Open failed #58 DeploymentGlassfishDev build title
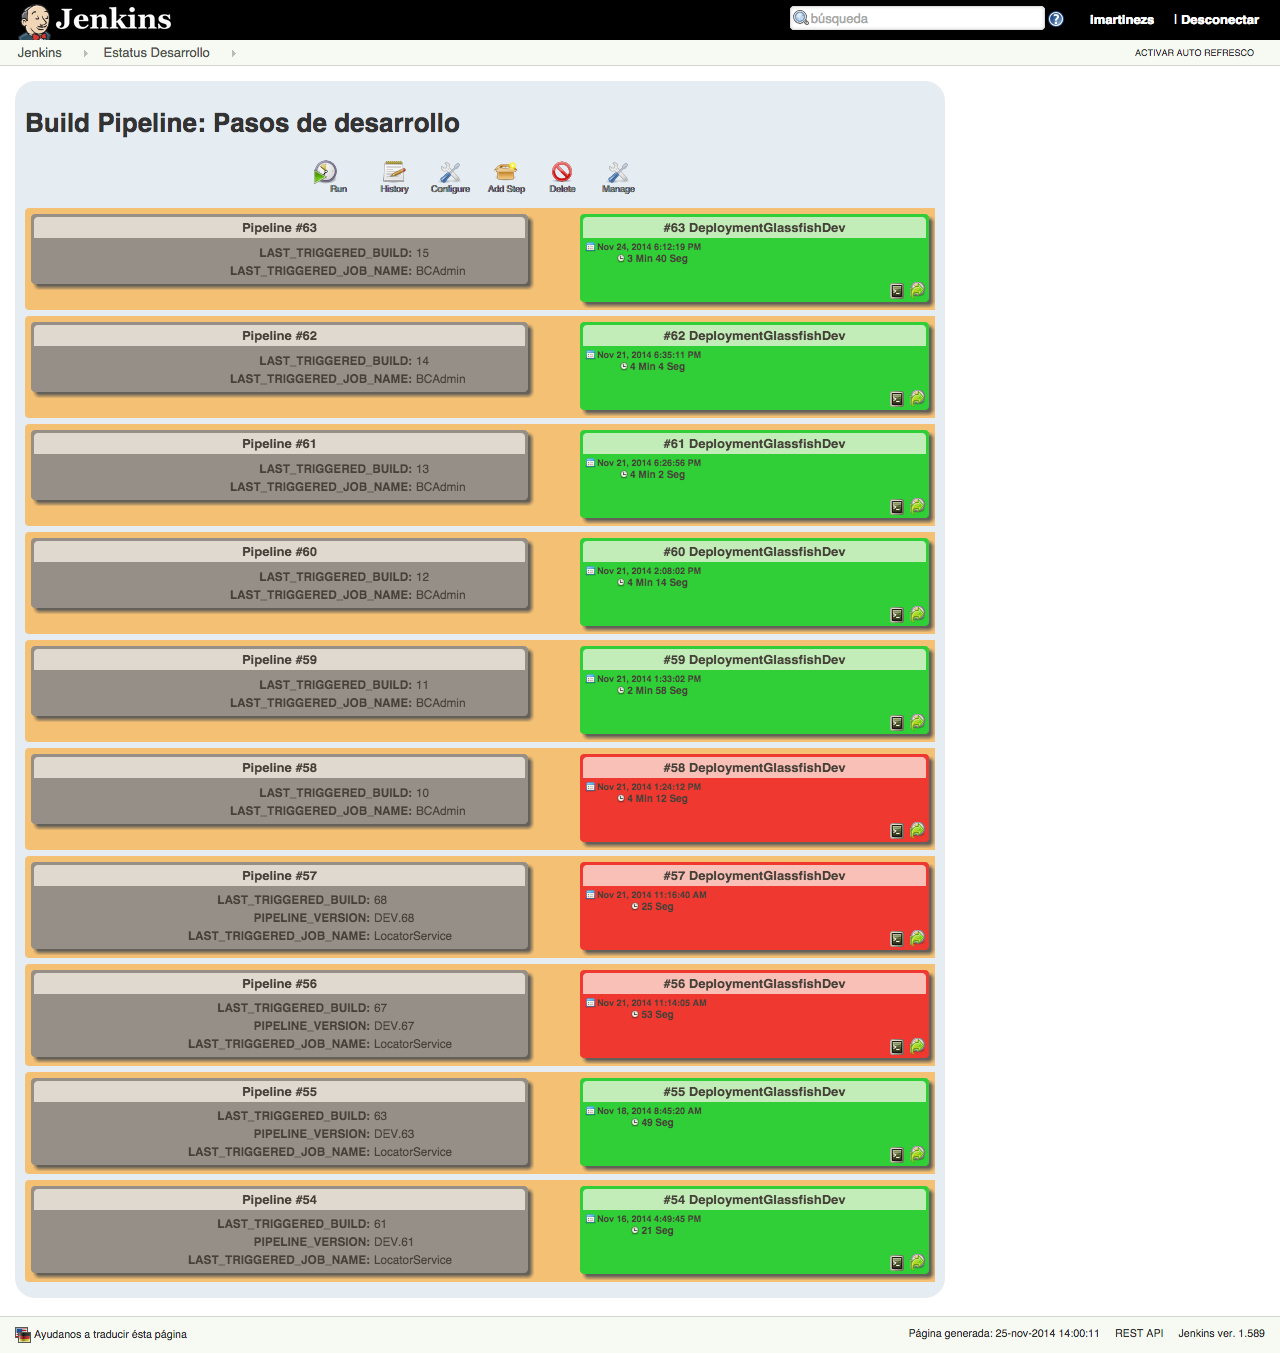This screenshot has width=1280, height=1353. click(754, 768)
